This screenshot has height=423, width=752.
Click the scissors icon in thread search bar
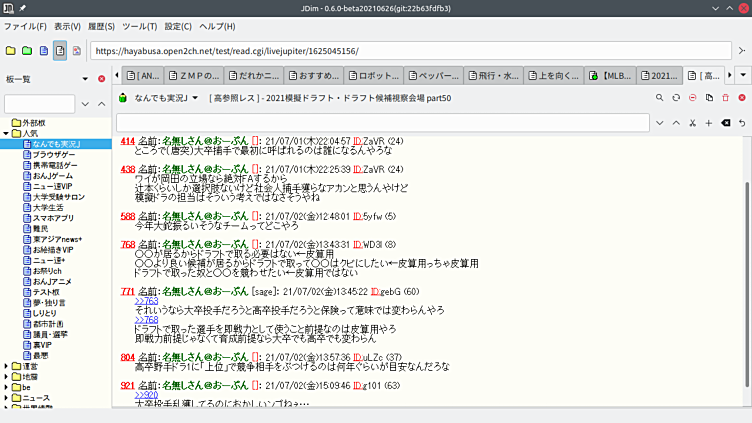[x=692, y=122]
